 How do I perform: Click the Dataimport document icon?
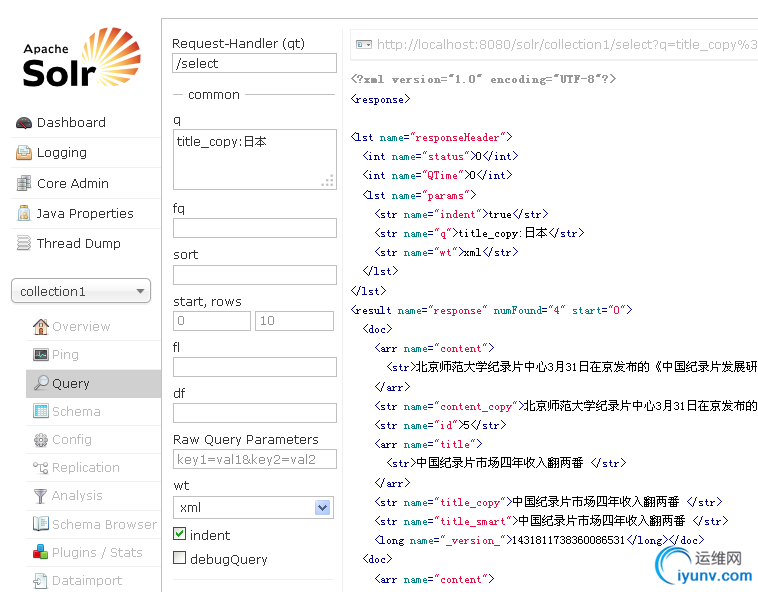[x=41, y=580]
